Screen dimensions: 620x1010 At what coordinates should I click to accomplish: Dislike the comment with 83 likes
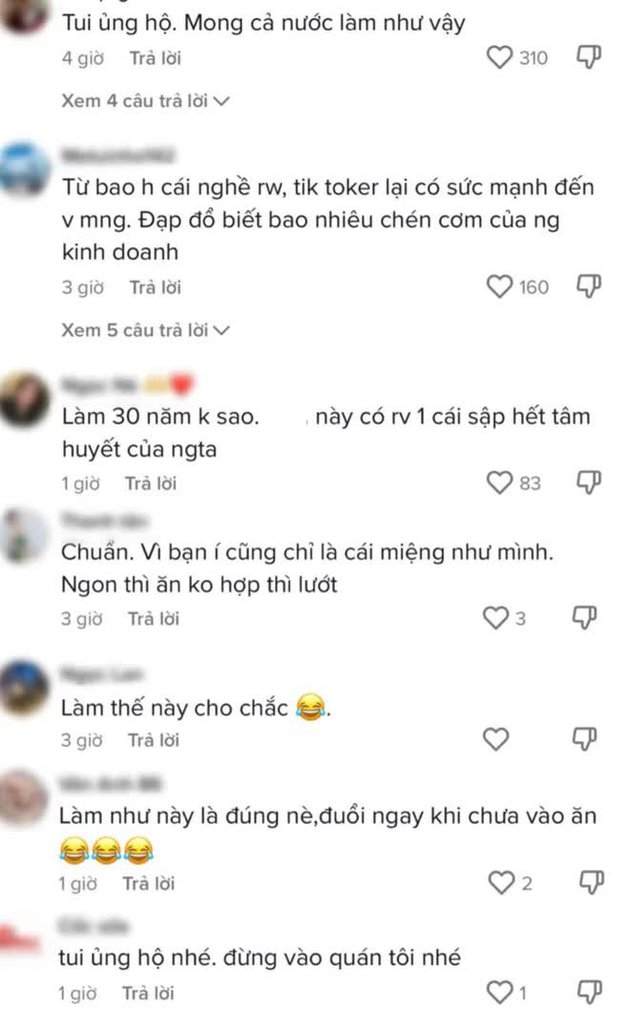(x=588, y=482)
